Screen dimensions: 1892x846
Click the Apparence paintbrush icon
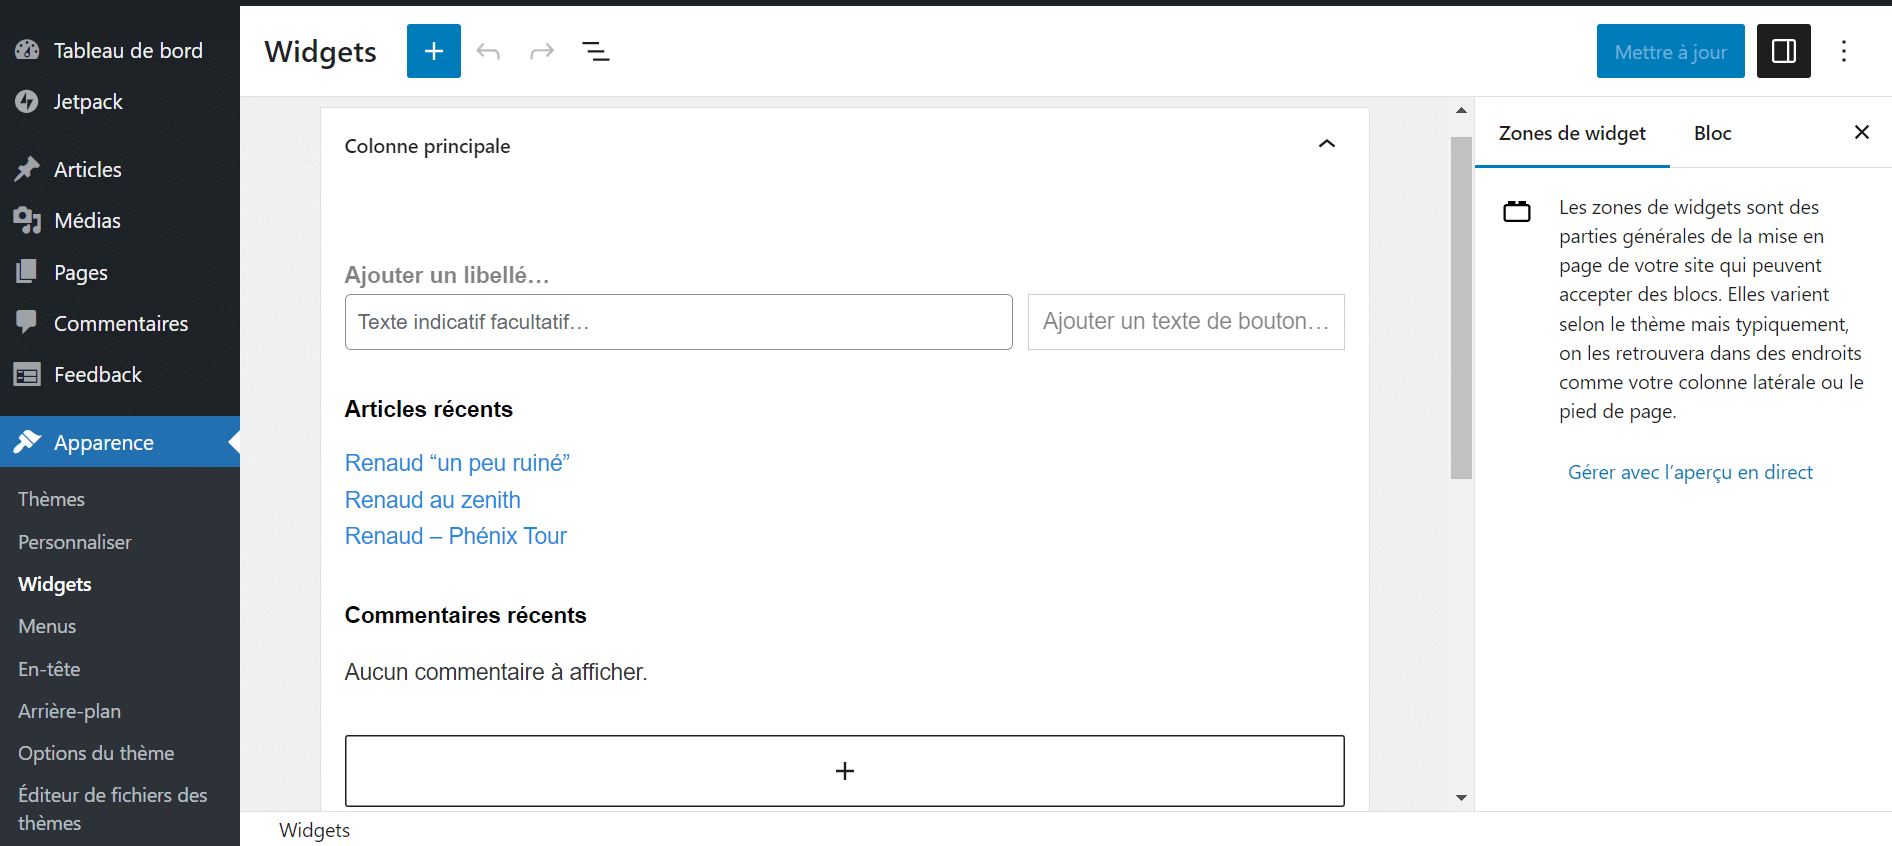pos(27,441)
